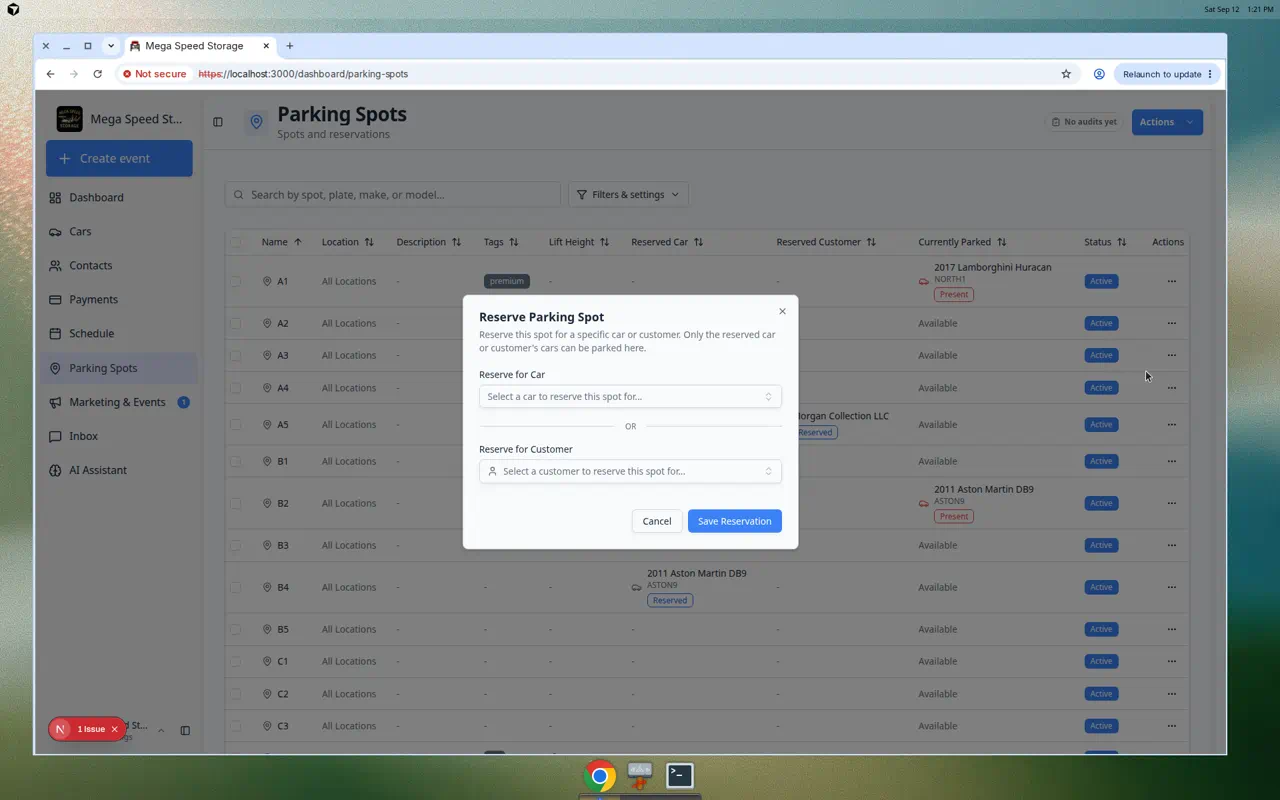The width and height of the screenshot is (1280, 800).
Task: Open AI Assistant in sidebar
Action: 119,470
